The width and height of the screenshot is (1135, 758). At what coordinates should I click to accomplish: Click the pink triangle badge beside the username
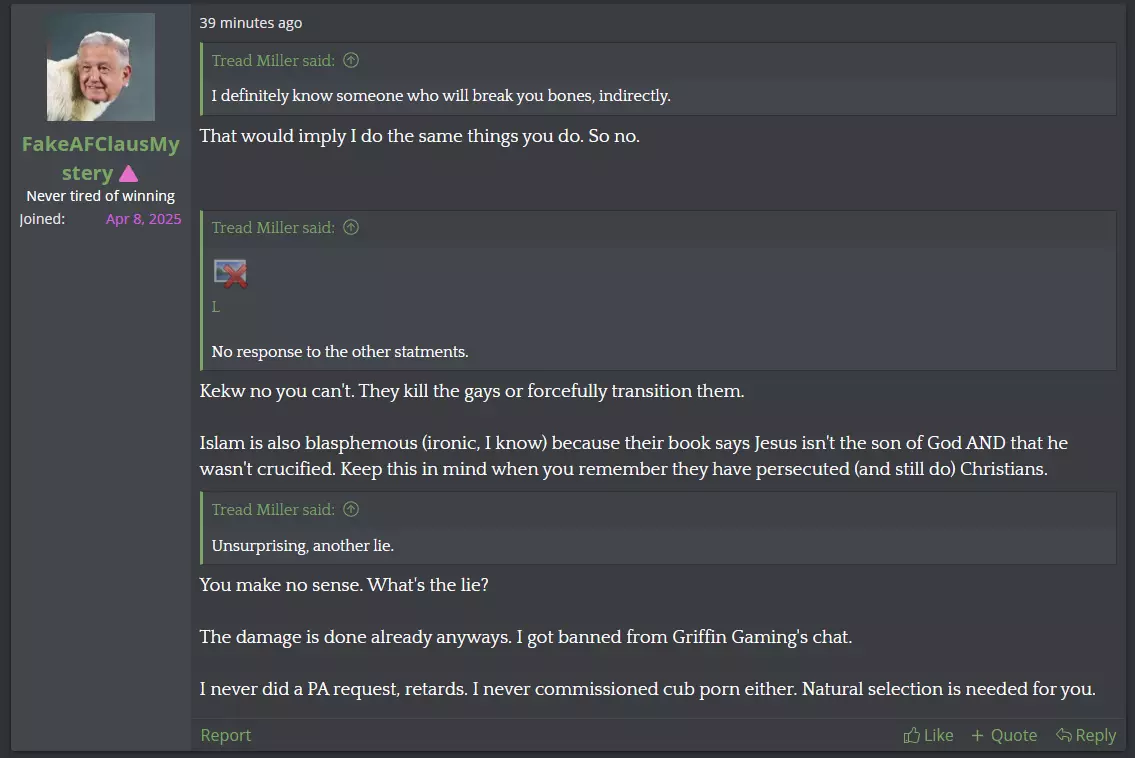[x=128, y=174]
